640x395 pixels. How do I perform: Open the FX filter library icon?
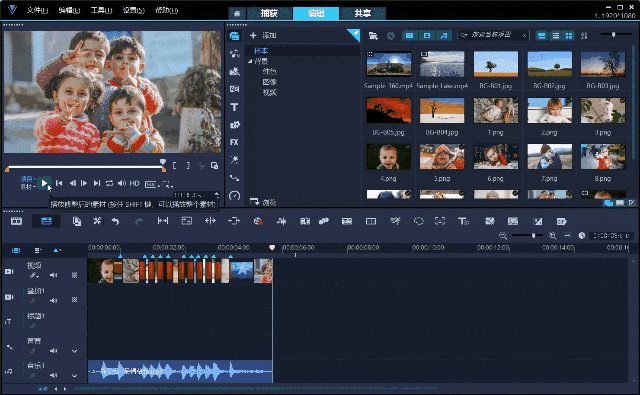(x=234, y=142)
